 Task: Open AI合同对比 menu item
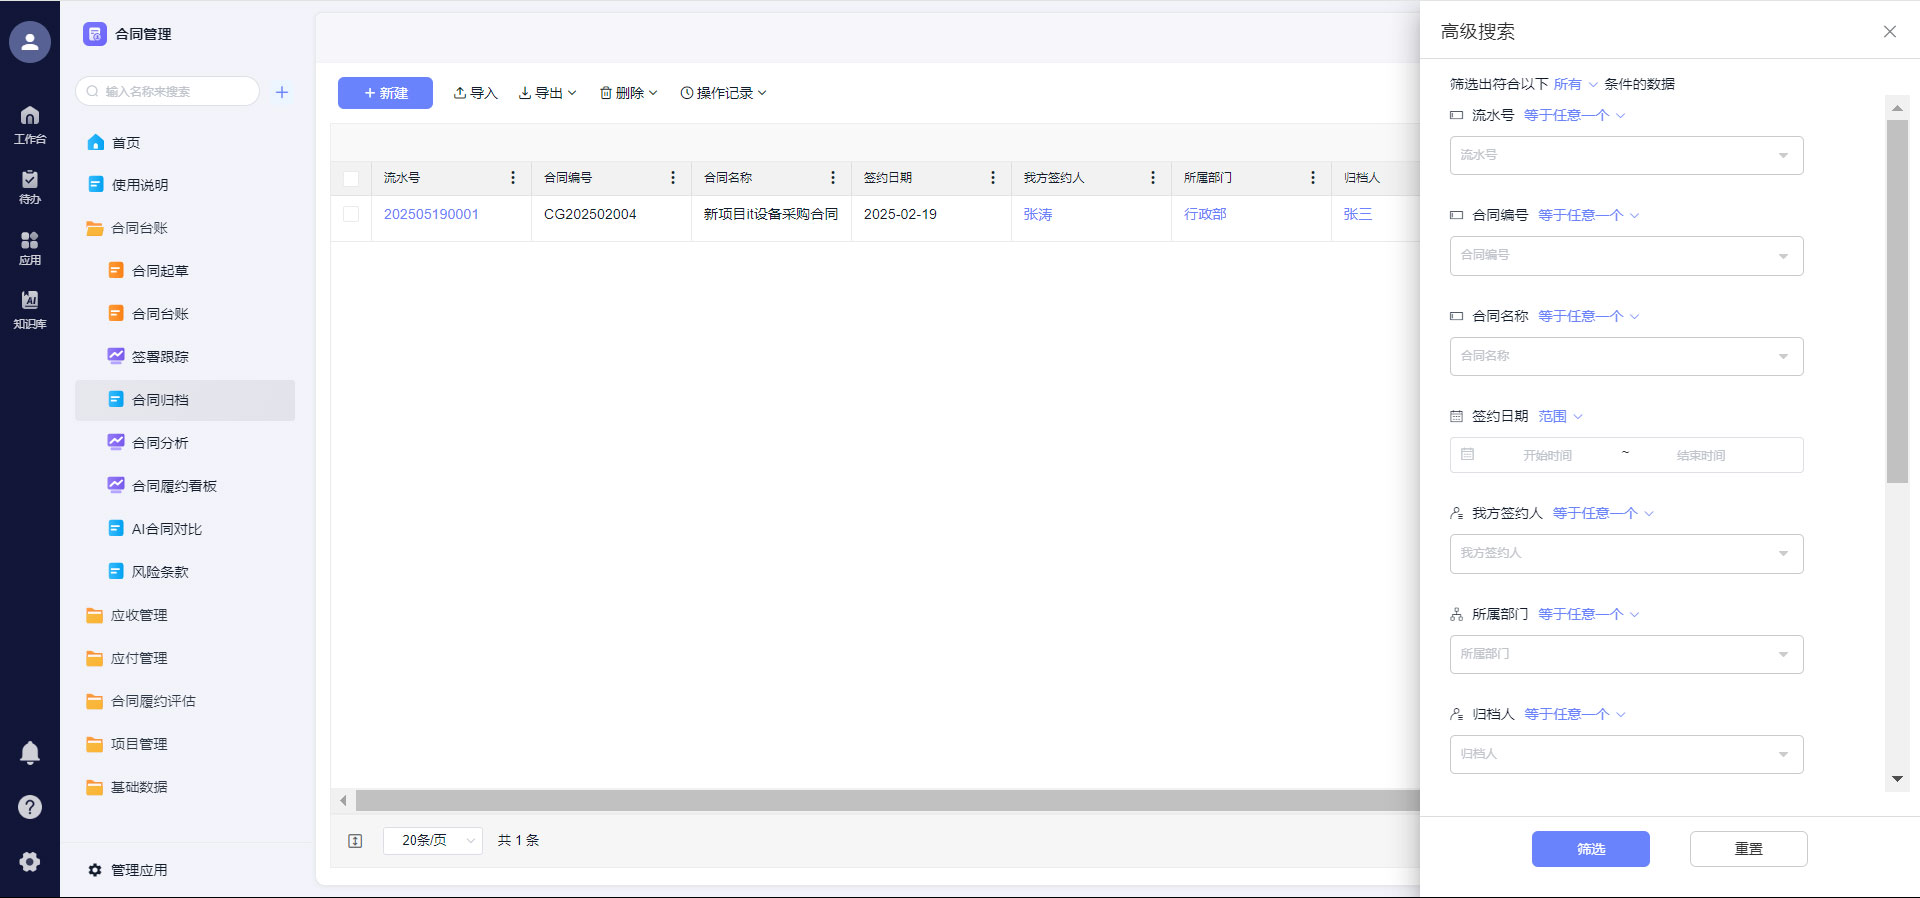pos(166,529)
